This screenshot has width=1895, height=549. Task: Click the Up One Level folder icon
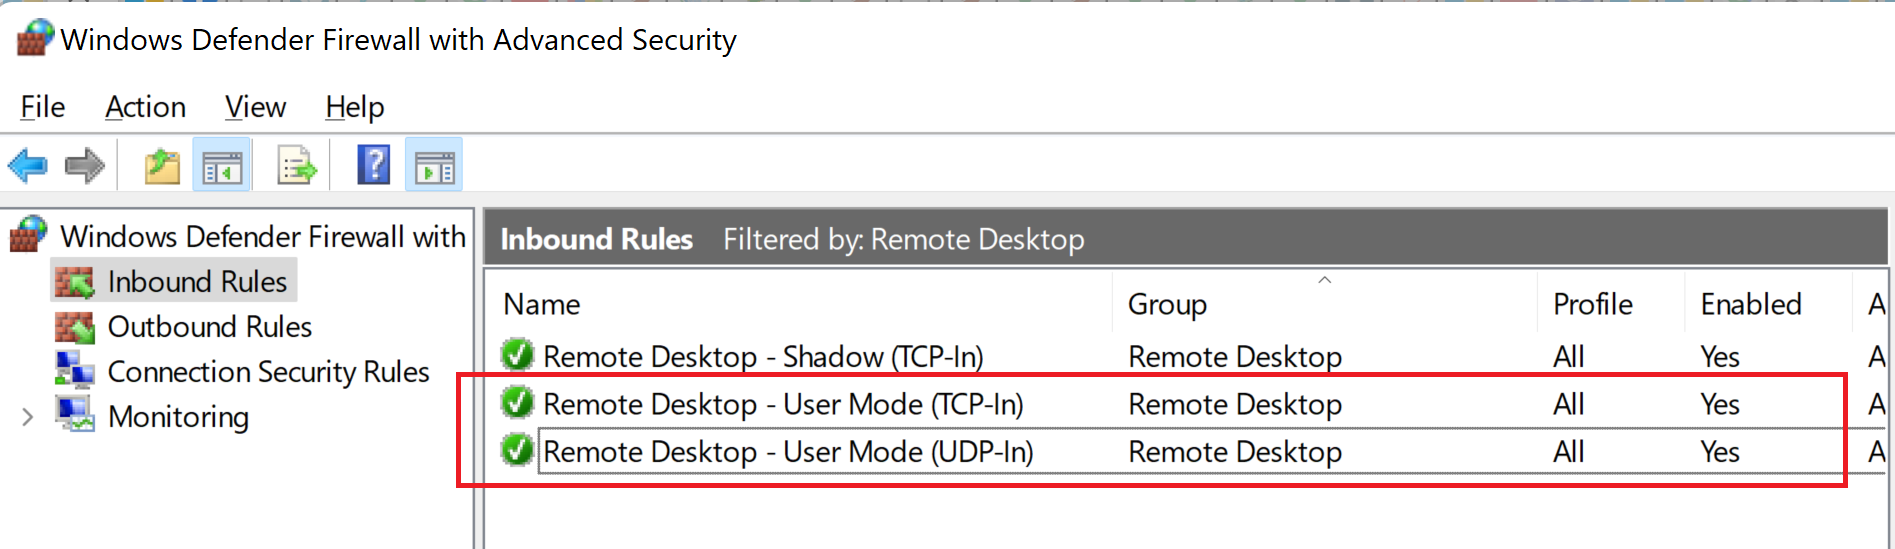tap(162, 165)
